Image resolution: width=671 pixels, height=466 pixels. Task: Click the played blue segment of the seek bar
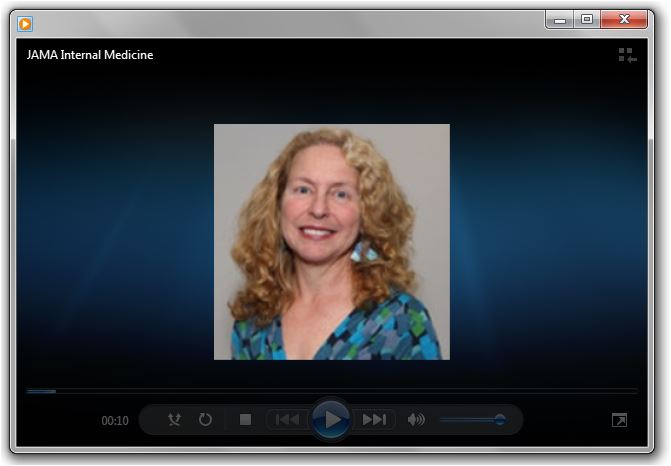point(41,391)
